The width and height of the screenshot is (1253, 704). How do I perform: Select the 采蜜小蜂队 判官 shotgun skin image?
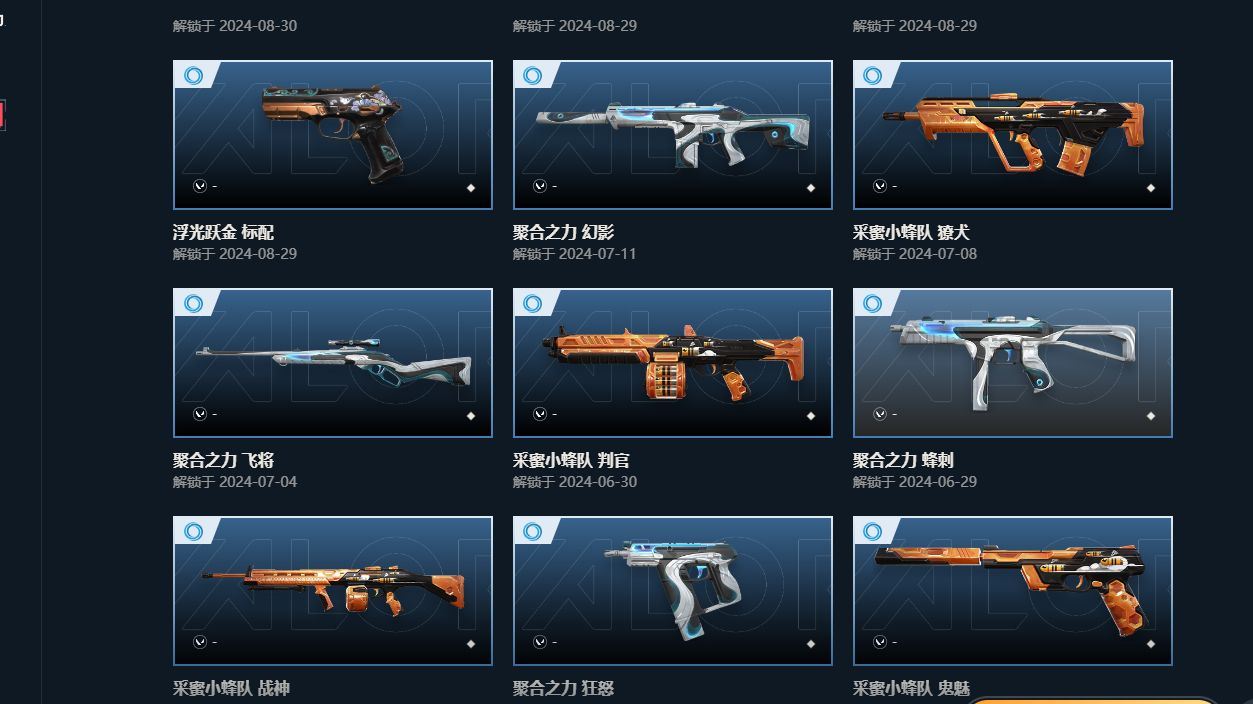[673, 363]
